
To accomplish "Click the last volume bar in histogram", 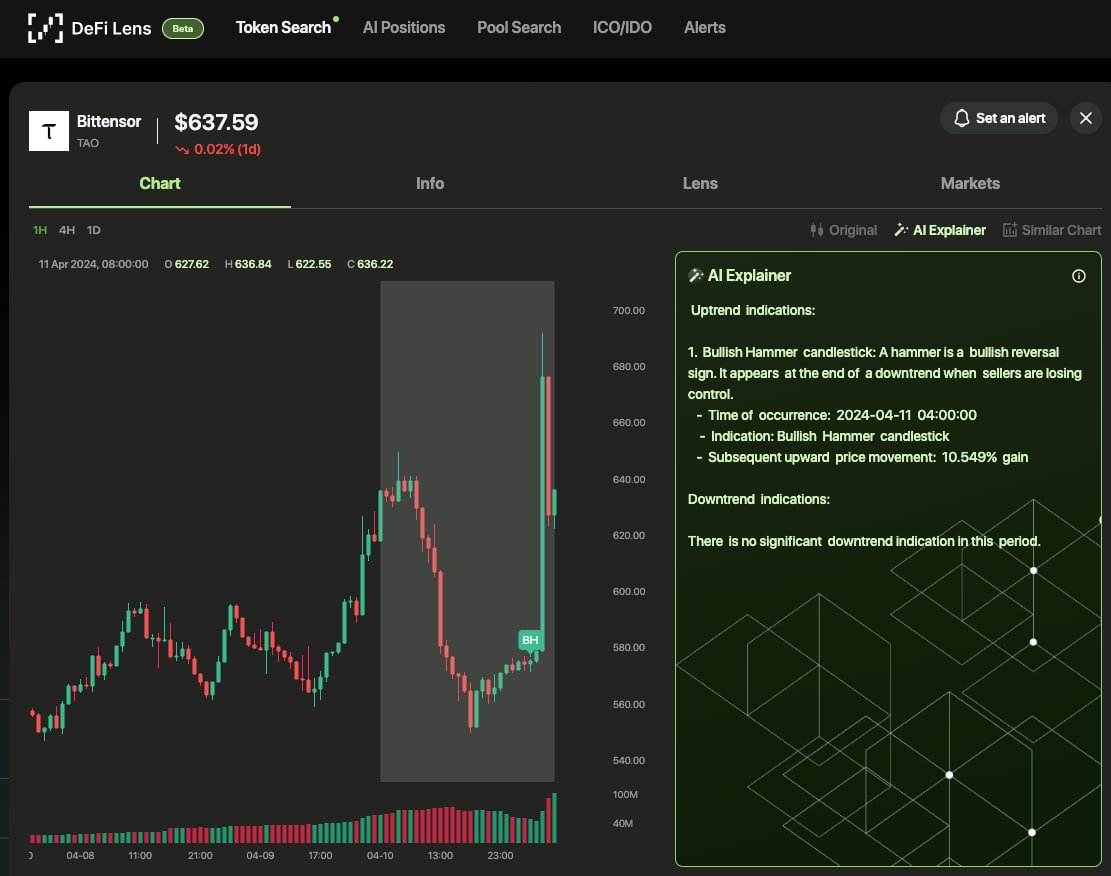I will point(554,818).
